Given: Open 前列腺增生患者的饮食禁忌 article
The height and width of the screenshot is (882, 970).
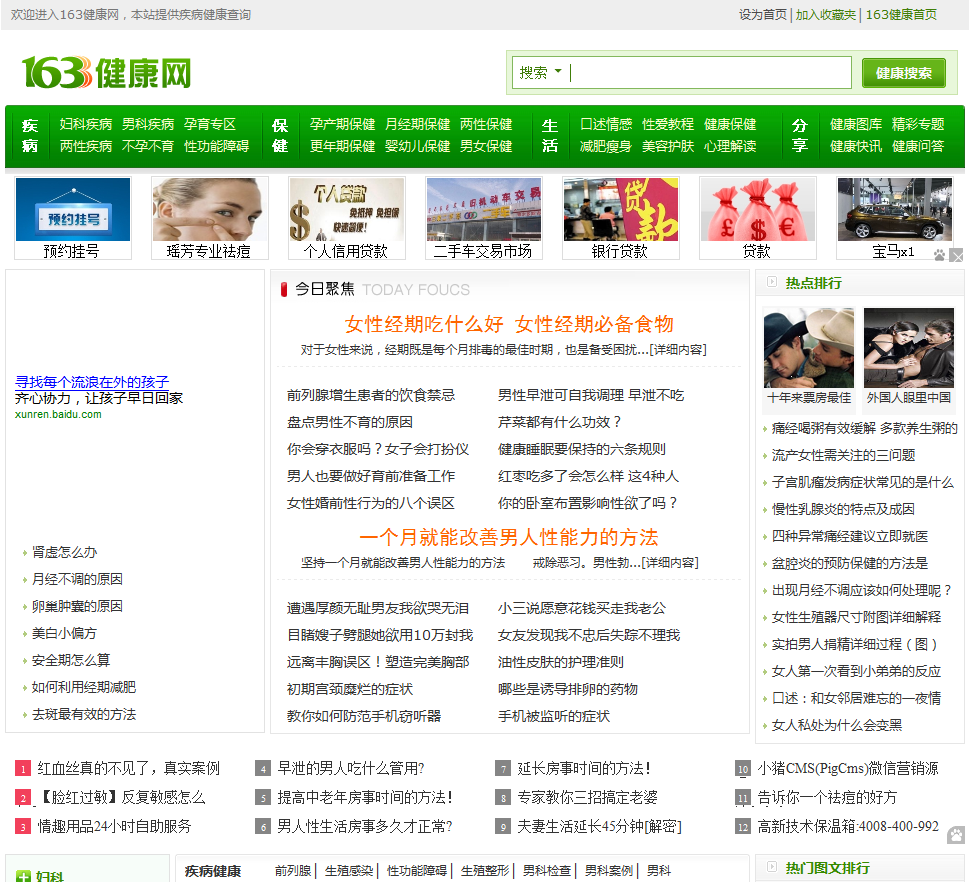Looking at the screenshot, I should pos(371,395).
